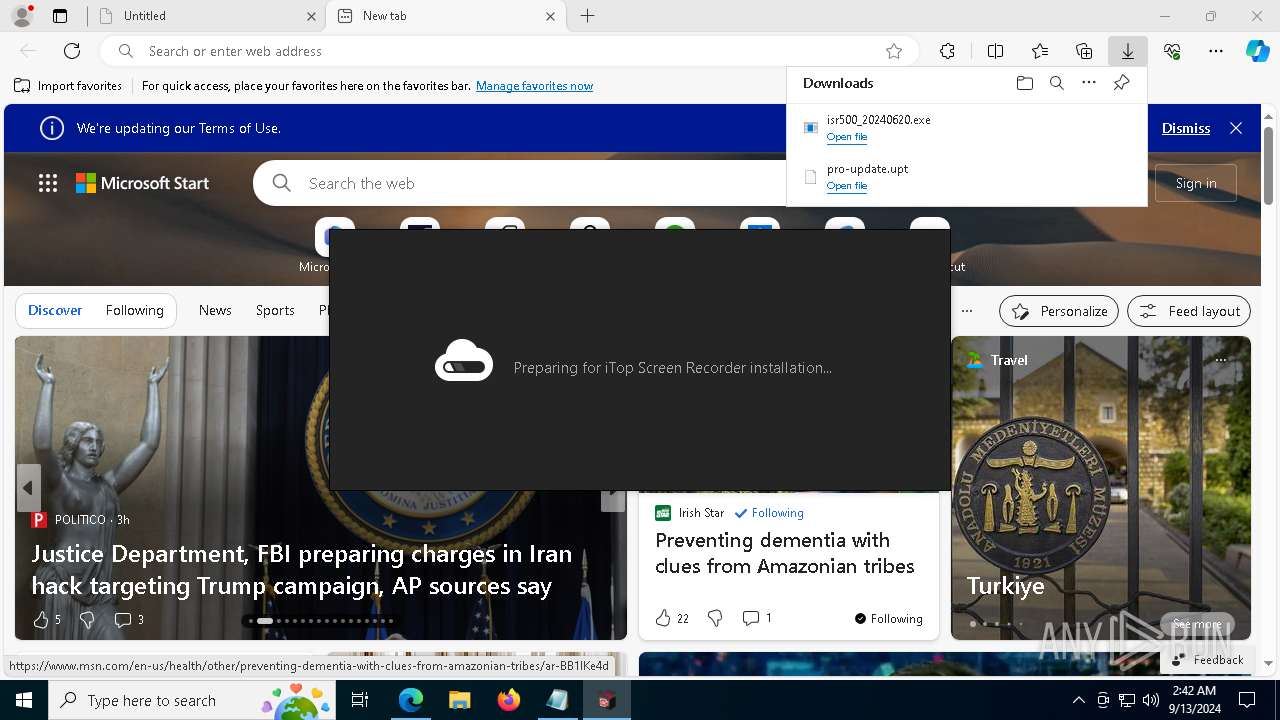Open the Windows Start menu
This screenshot has height=720, width=1280.
(24, 700)
